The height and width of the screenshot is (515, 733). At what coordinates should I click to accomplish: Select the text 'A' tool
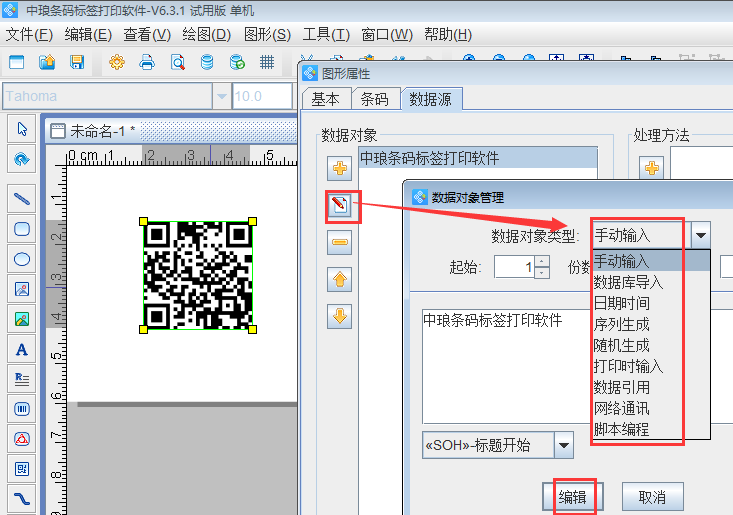pyautogui.click(x=22, y=350)
